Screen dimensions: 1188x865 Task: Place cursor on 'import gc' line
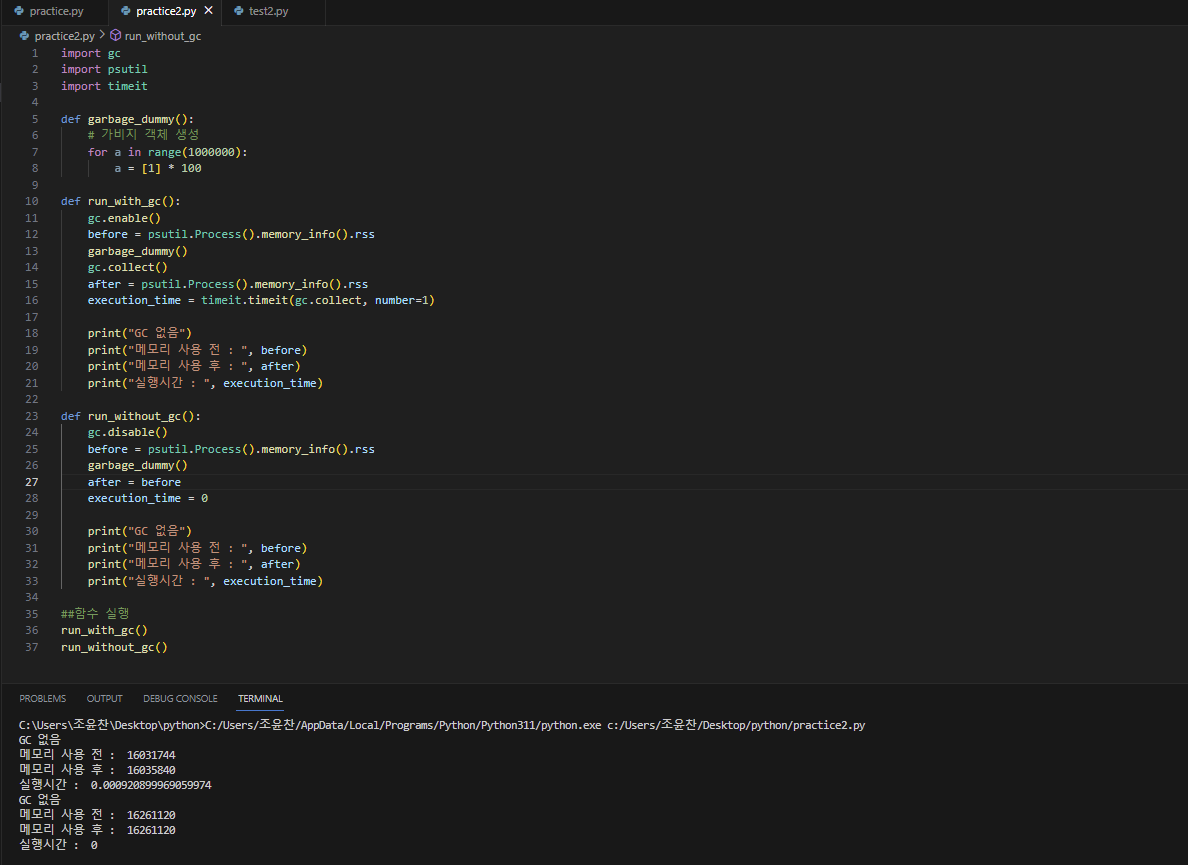point(91,53)
